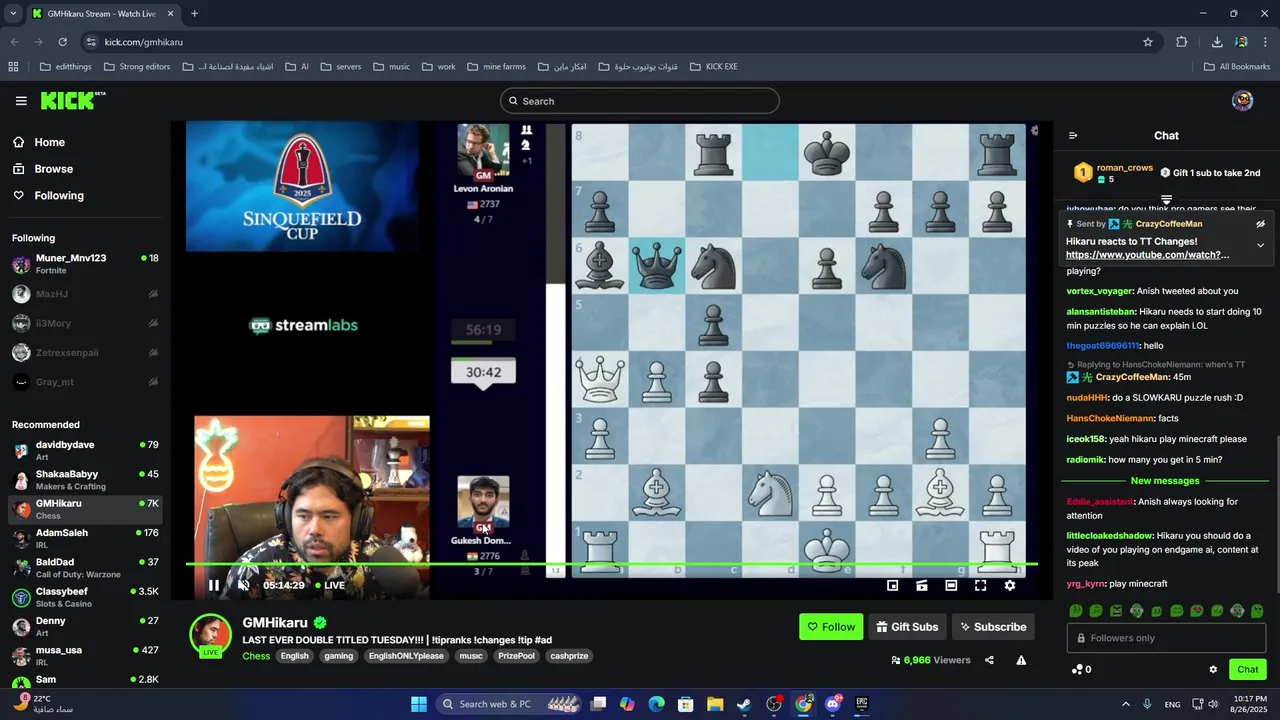Select the PrizePool tag
Image resolution: width=1280 pixels, height=720 pixels.
click(516, 656)
